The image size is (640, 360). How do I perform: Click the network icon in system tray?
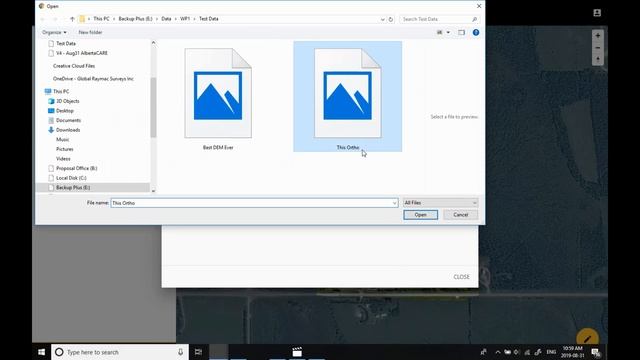point(527,352)
